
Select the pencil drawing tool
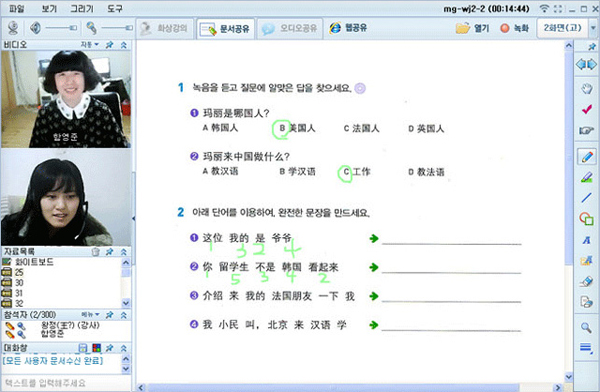pyautogui.click(x=587, y=157)
